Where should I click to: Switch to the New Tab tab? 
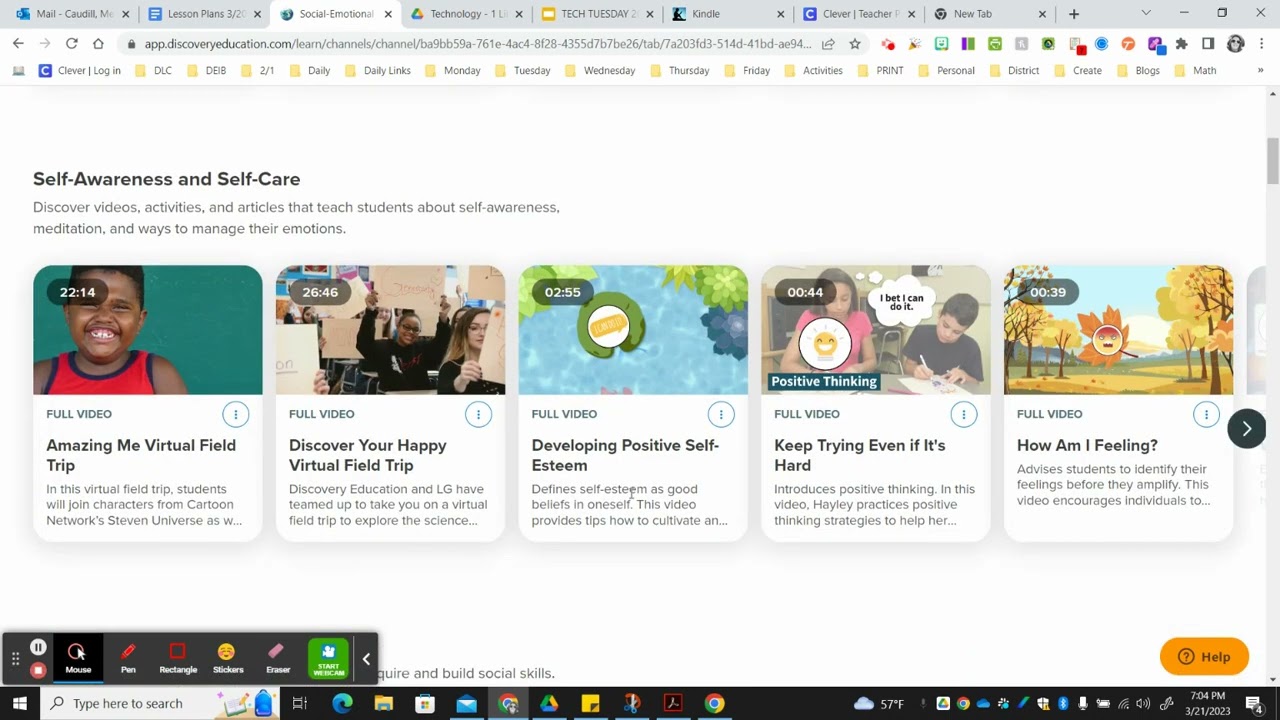tap(988, 14)
